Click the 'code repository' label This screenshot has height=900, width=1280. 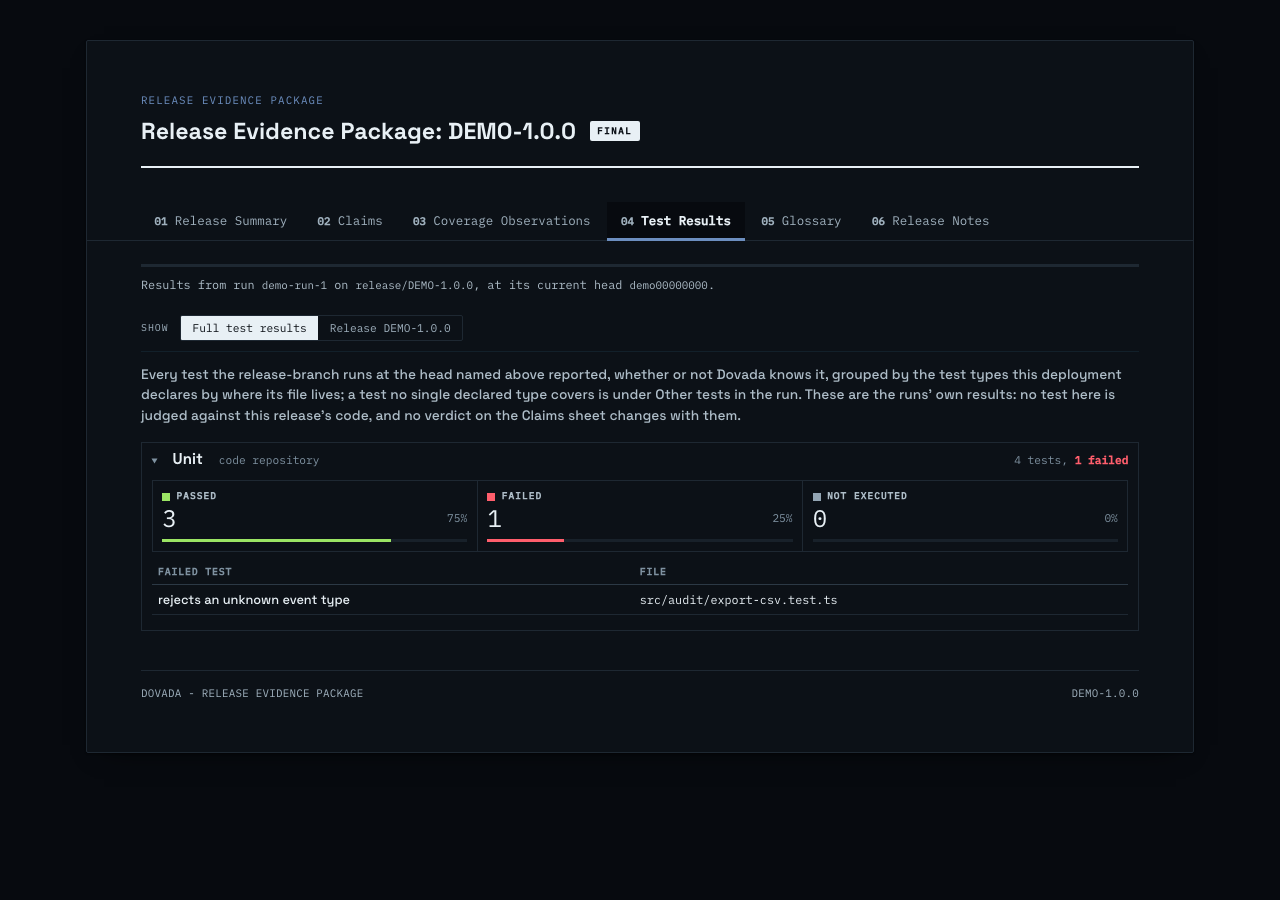pos(269,460)
